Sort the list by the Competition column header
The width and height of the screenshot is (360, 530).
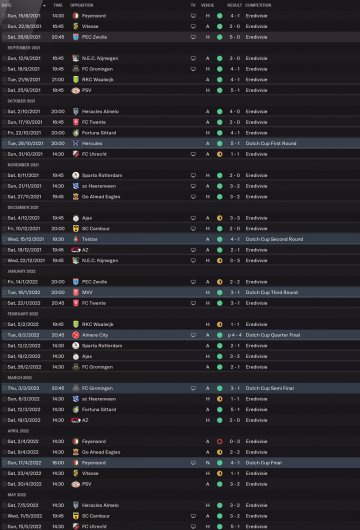pos(258,5)
